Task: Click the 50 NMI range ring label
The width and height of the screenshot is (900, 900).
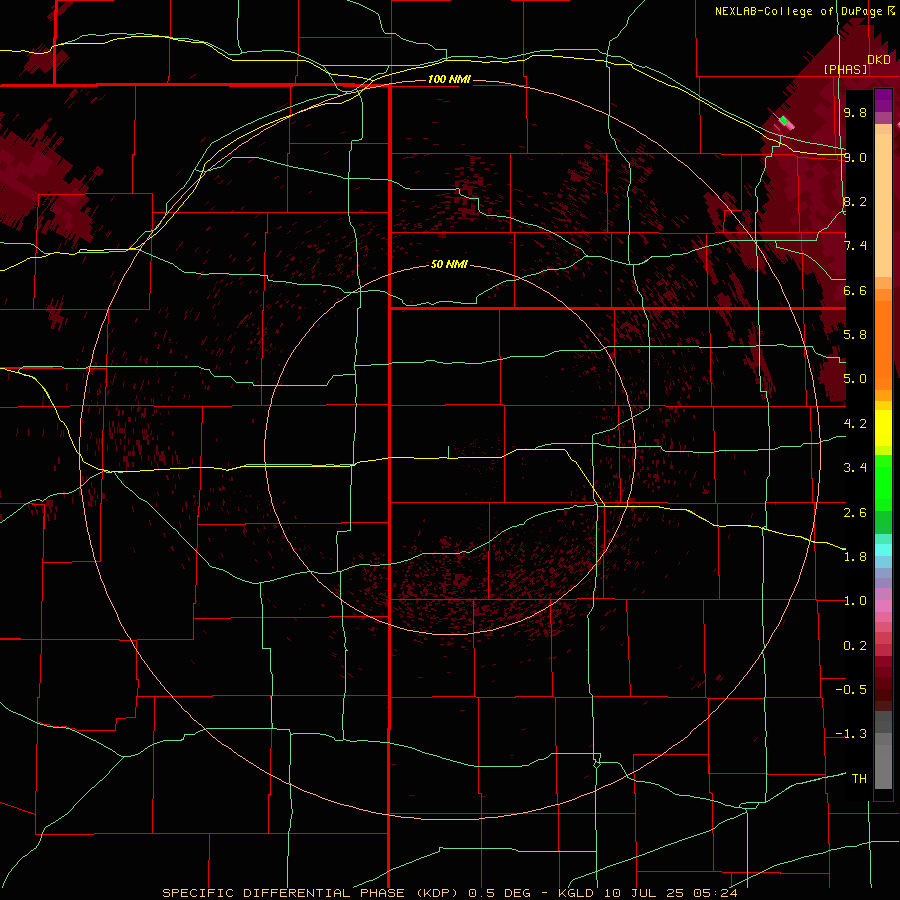Action: click(449, 264)
